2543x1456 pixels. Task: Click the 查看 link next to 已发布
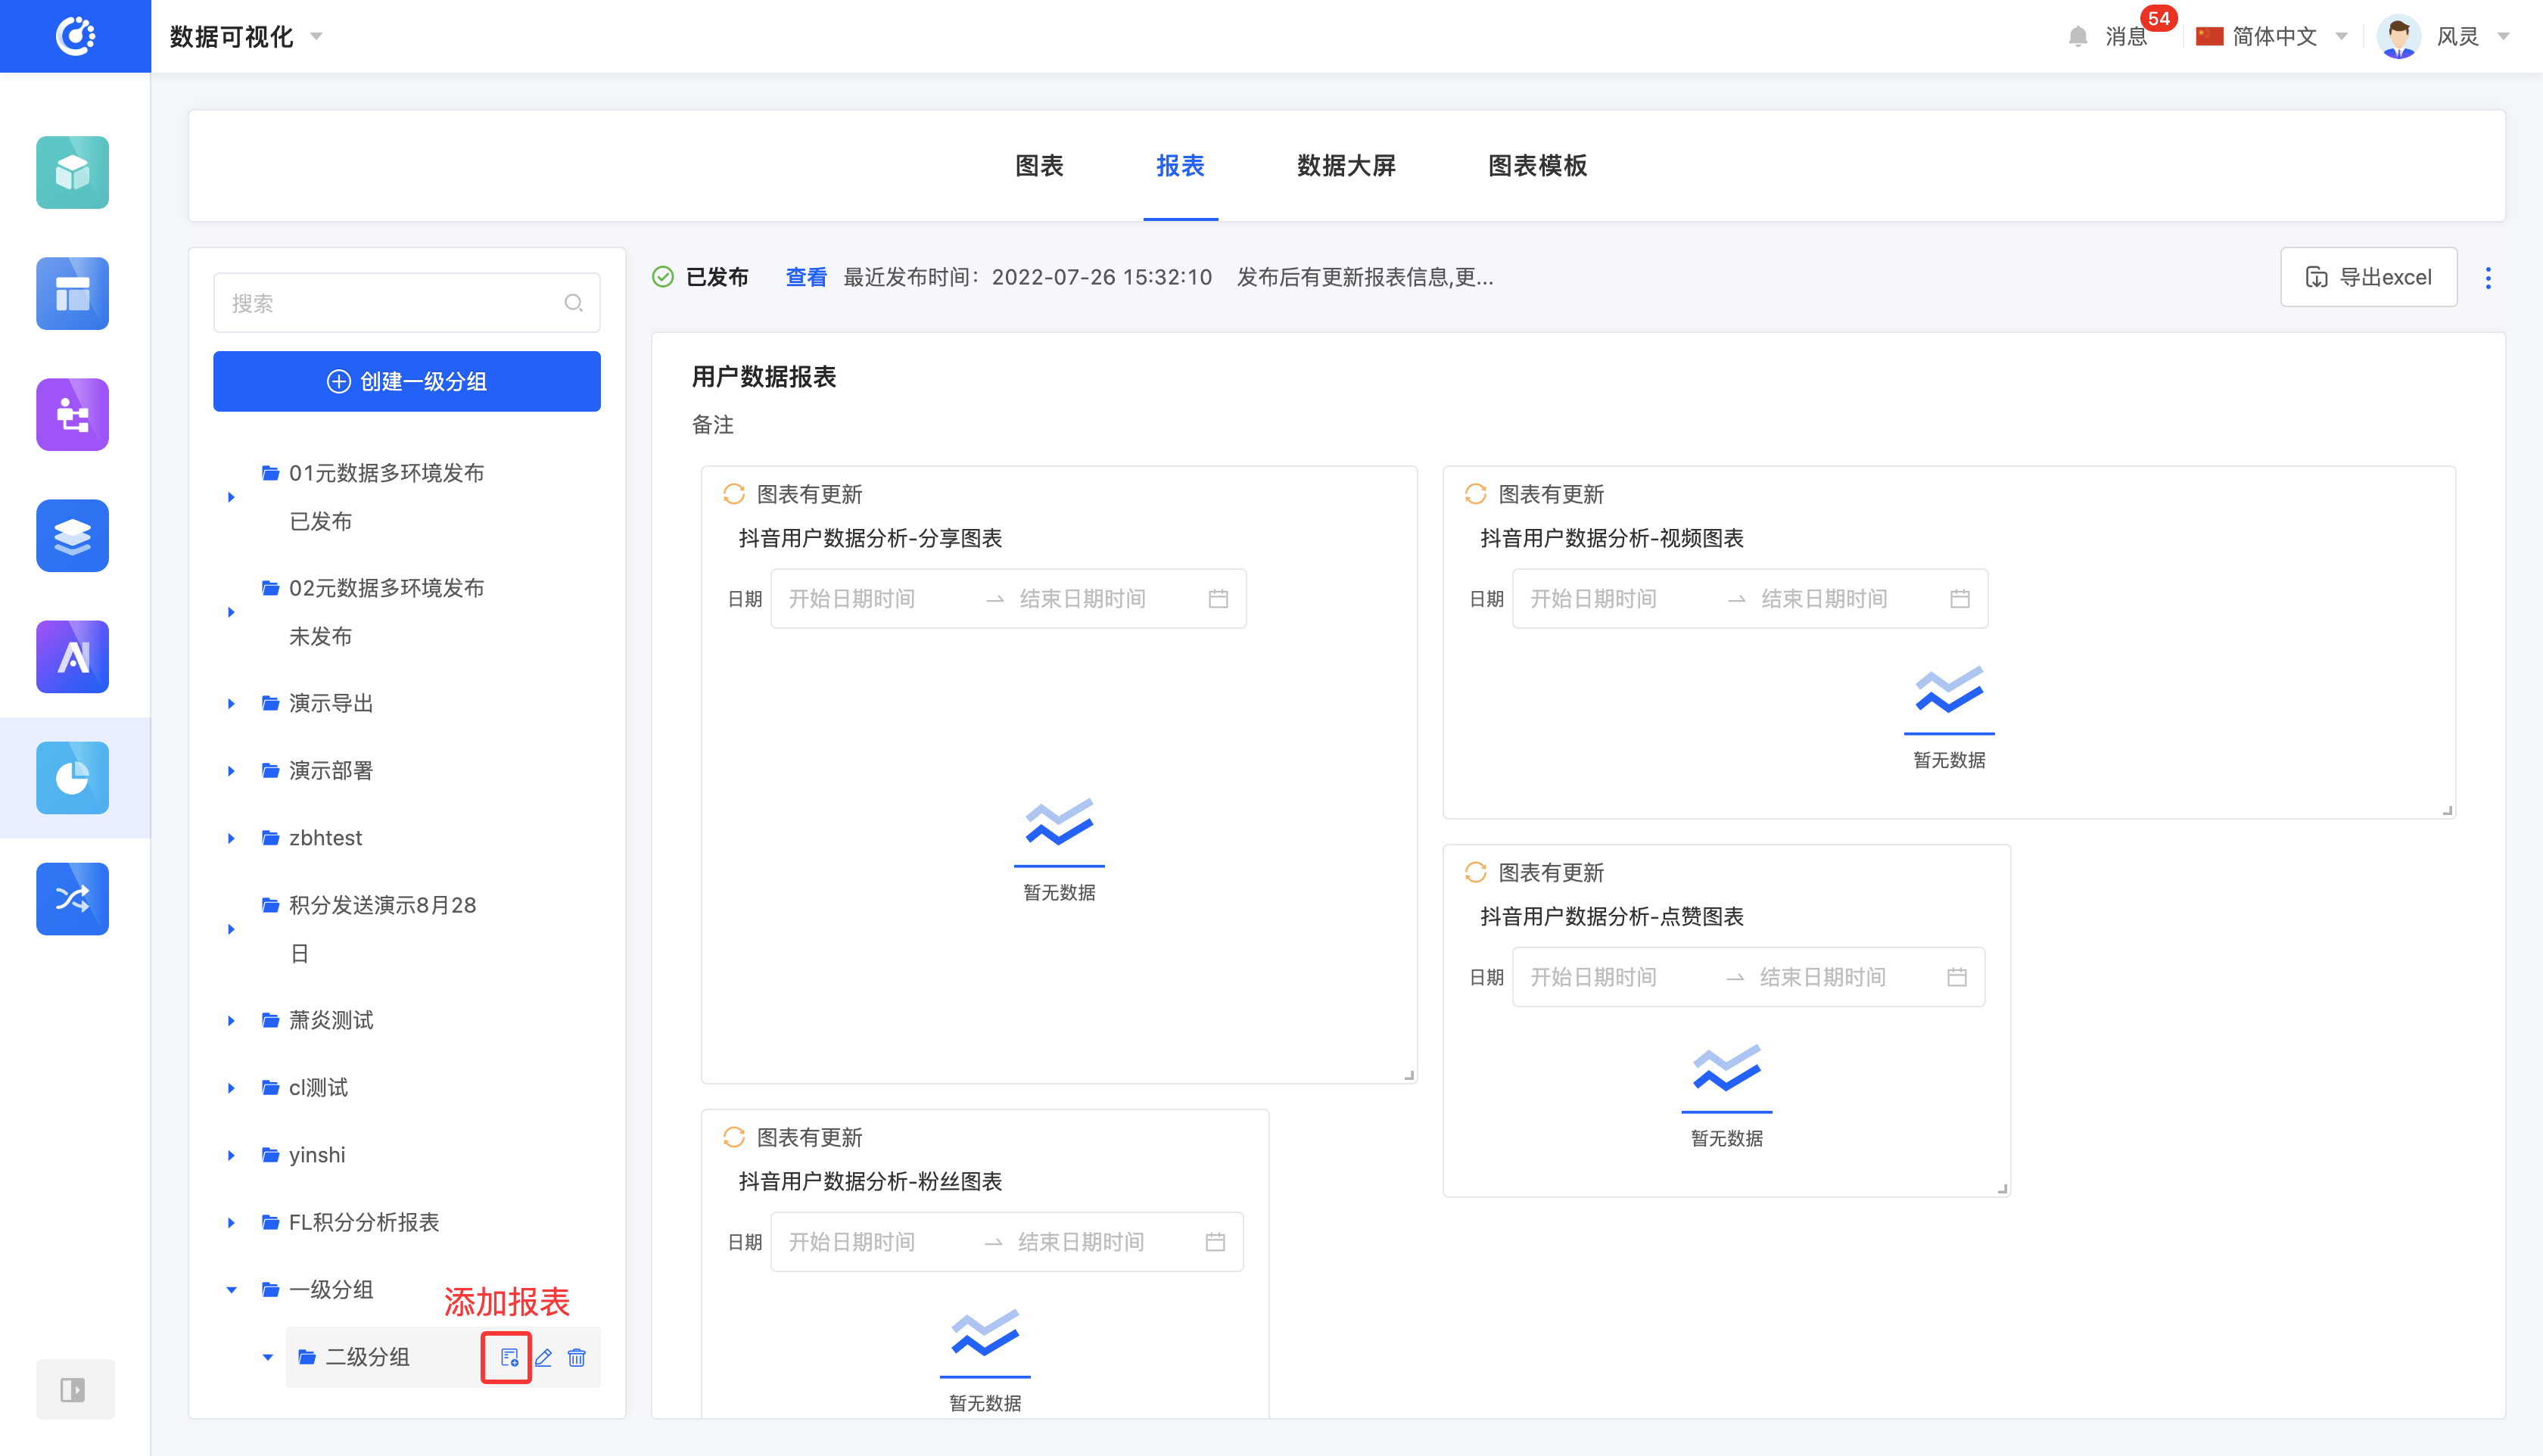(805, 277)
